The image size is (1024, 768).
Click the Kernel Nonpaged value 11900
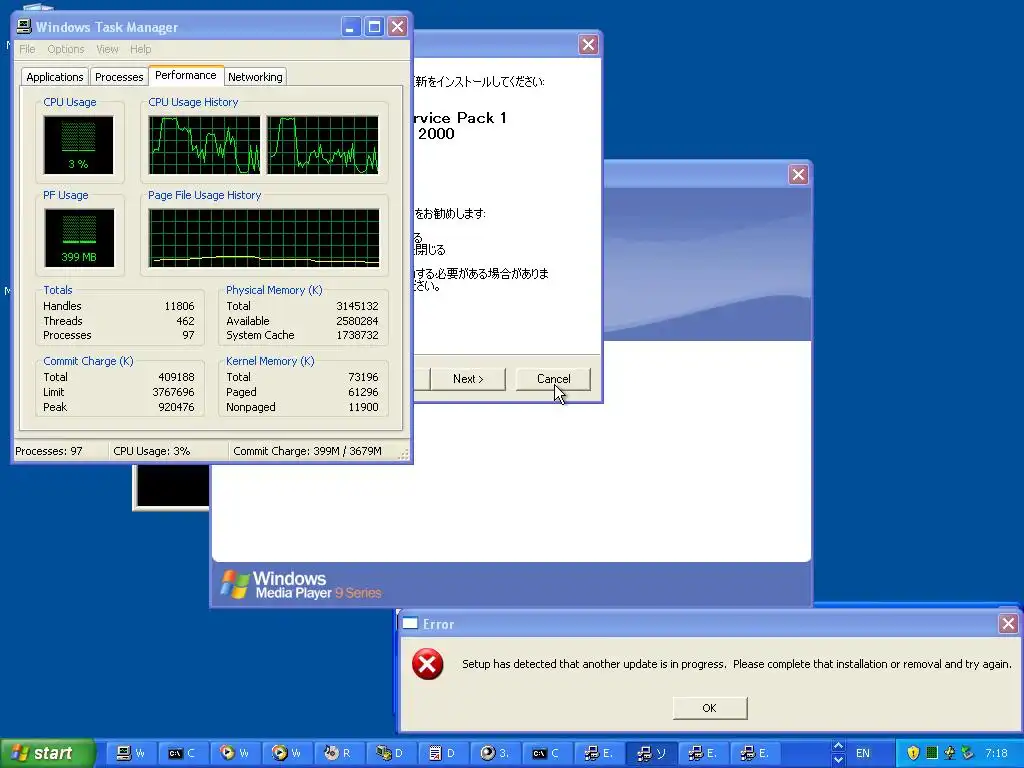[364, 408]
